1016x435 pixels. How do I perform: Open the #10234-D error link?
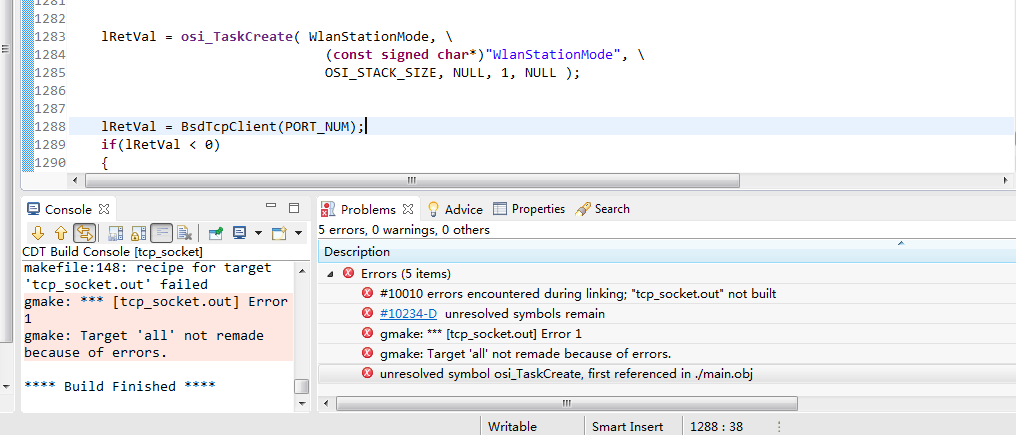(407, 313)
